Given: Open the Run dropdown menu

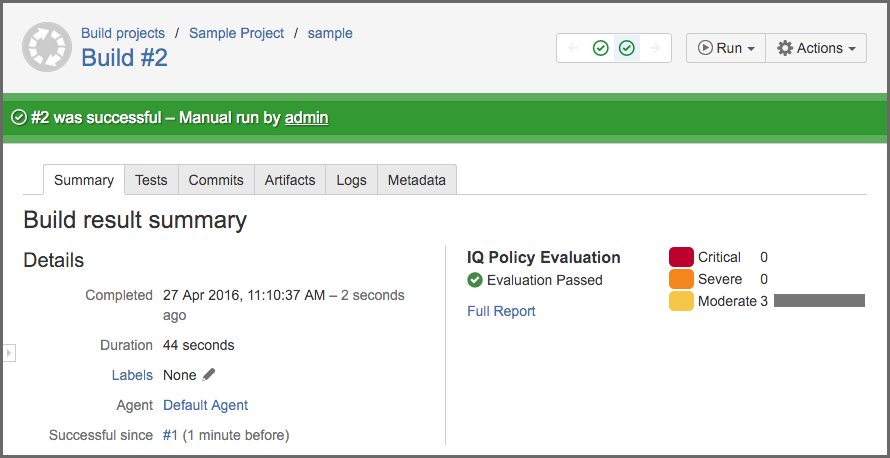Looking at the screenshot, I should pyautogui.click(x=726, y=48).
